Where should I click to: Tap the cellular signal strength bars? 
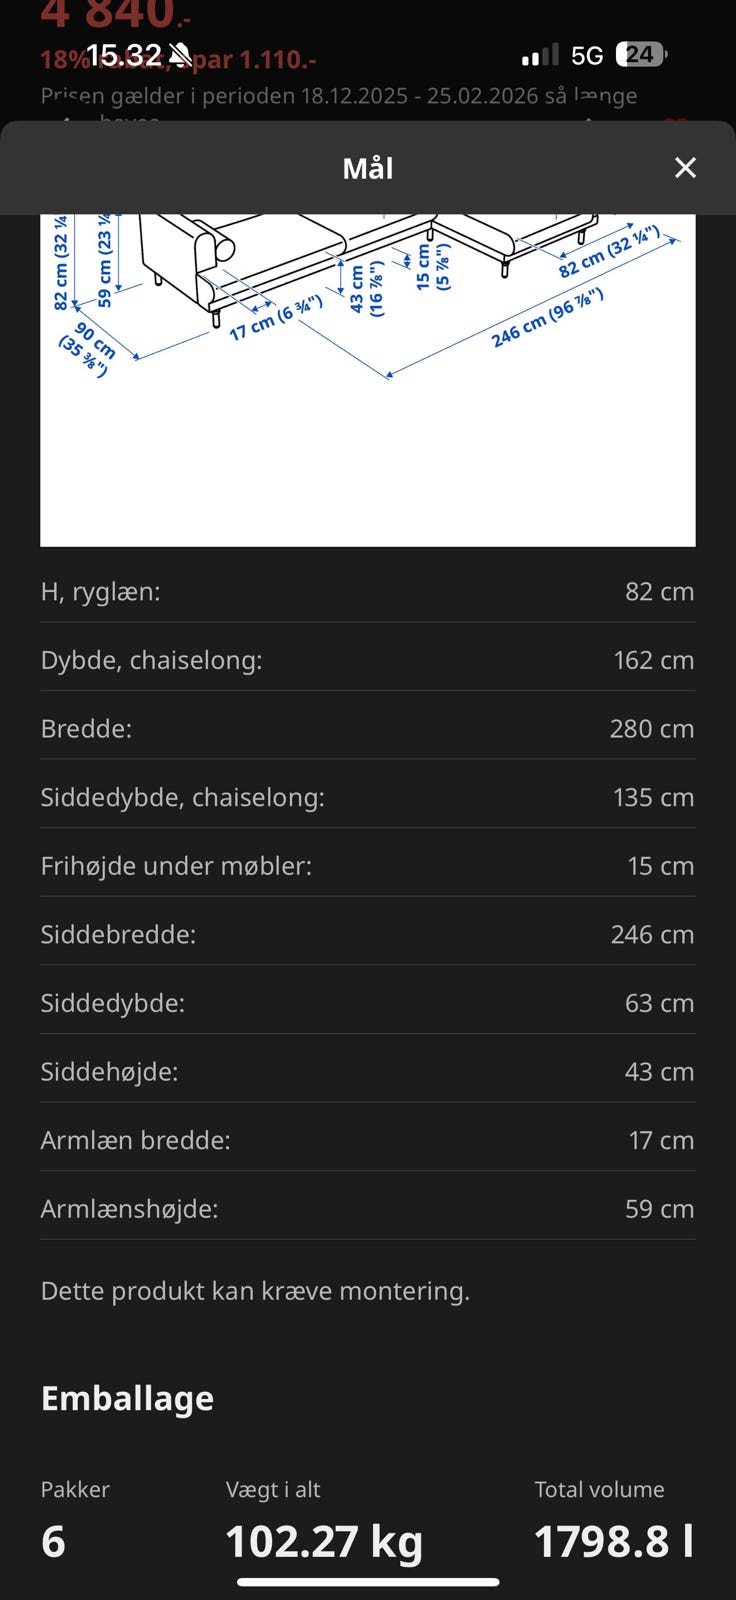click(540, 55)
